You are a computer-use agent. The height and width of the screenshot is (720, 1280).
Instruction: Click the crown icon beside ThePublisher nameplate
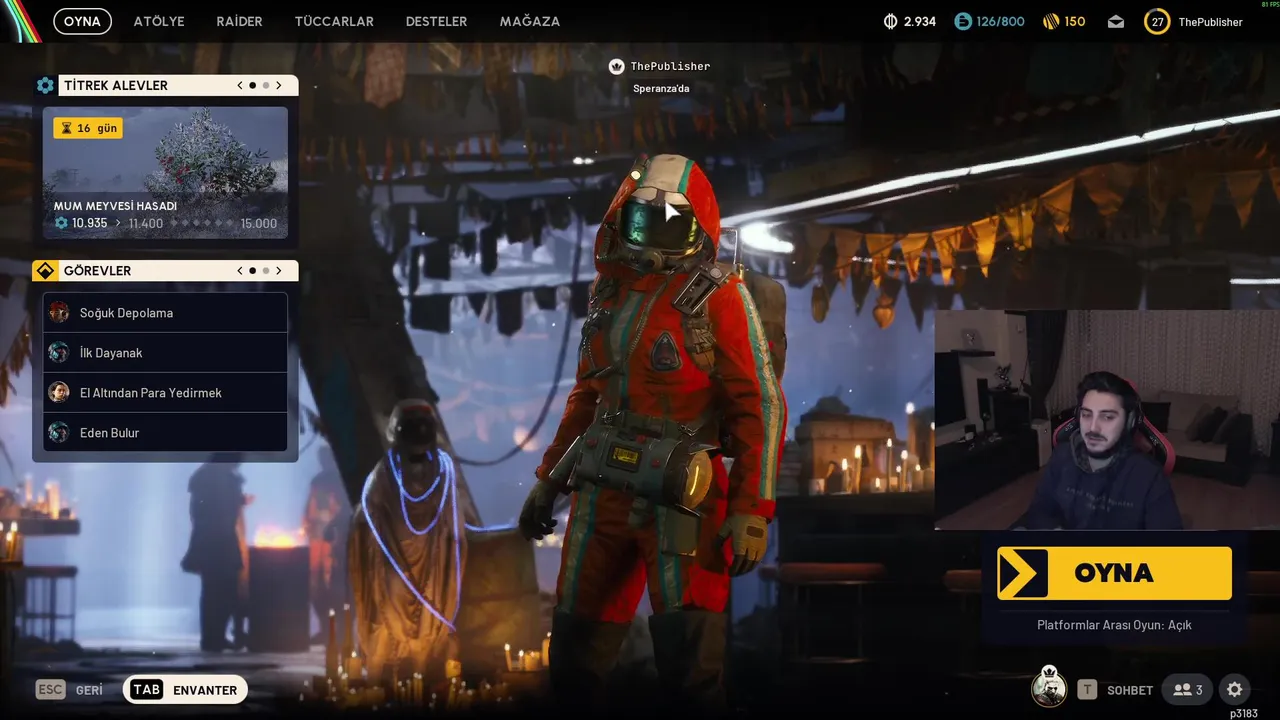(617, 66)
